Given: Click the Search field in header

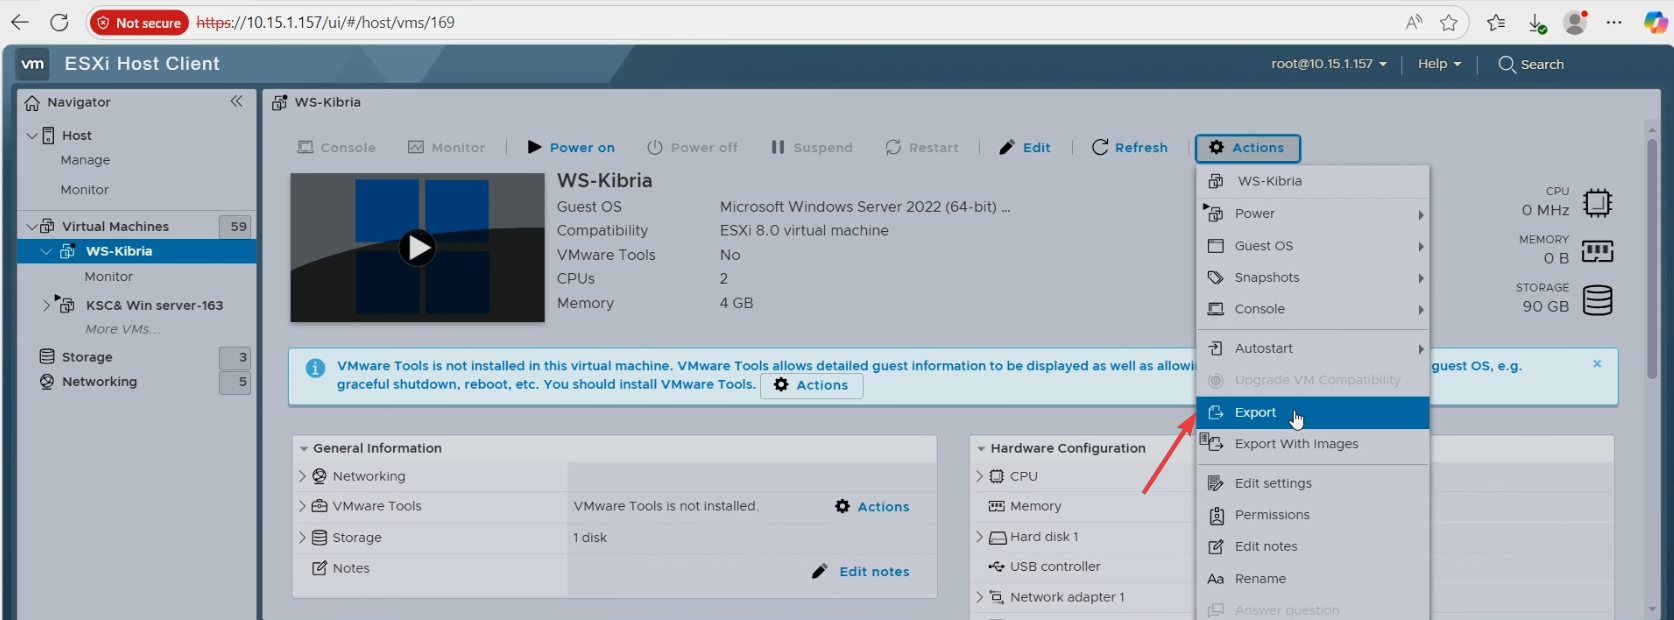Looking at the screenshot, I should pyautogui.click(x=1531, y=64).
